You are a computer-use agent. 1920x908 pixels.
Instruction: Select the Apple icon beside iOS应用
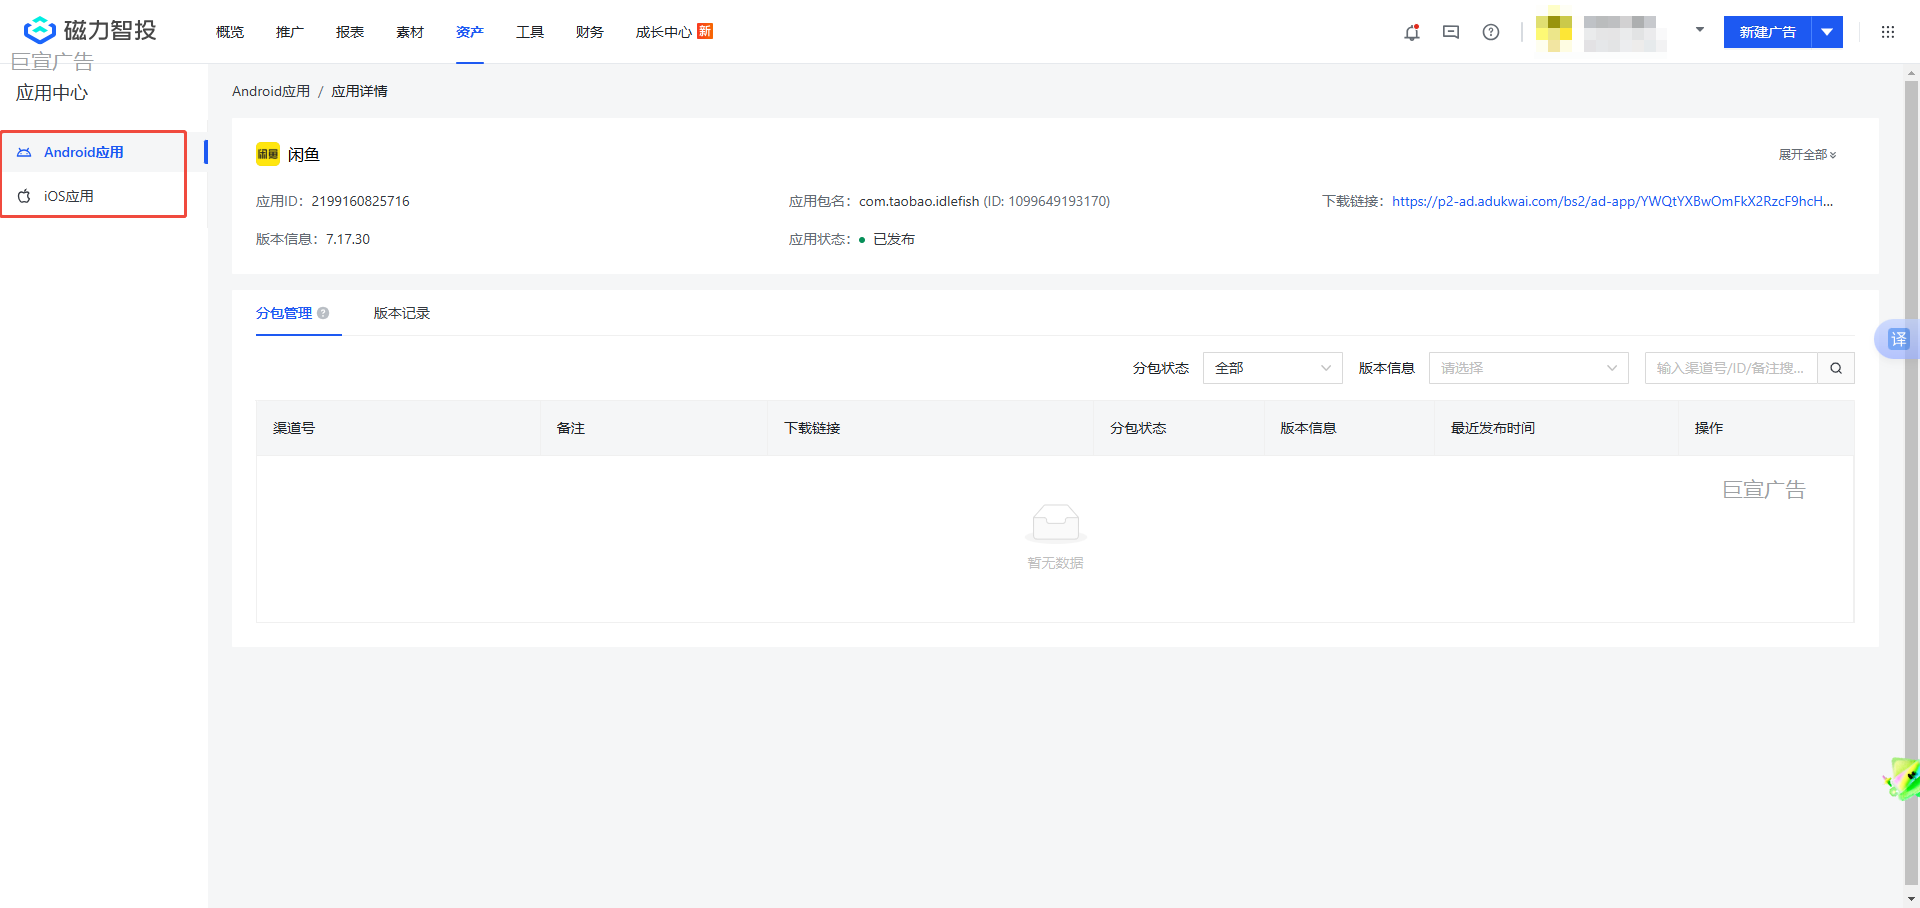click(24, 196)
